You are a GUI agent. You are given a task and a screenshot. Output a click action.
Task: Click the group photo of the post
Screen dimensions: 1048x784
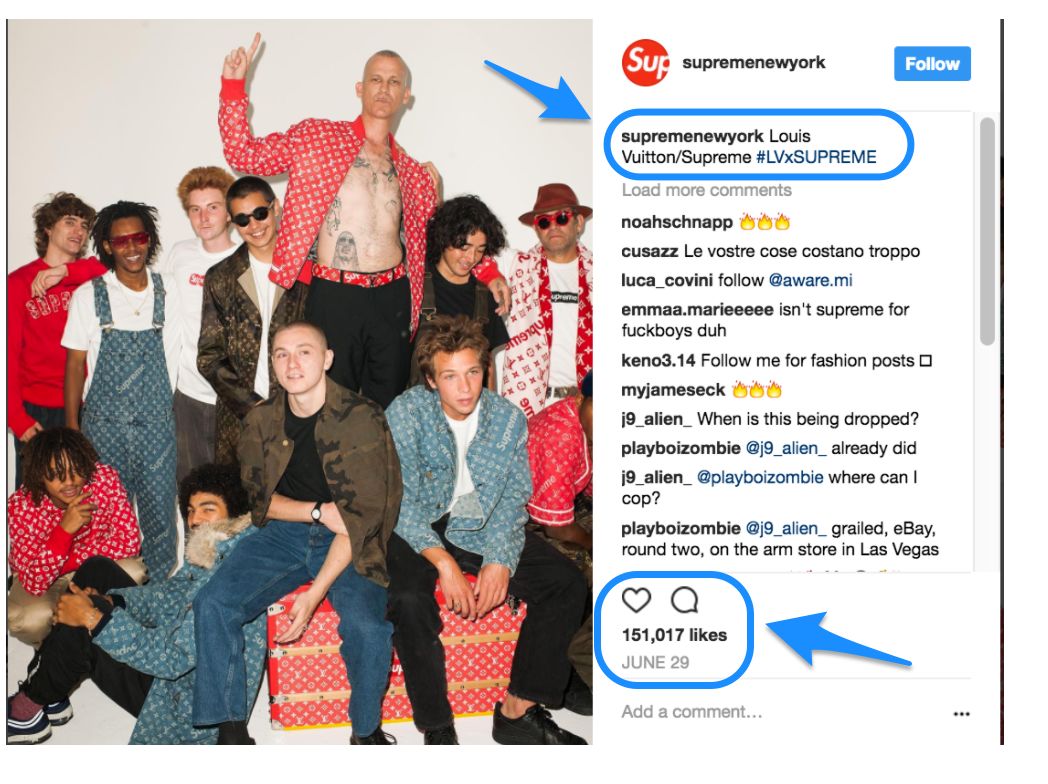tap(299, 382)
